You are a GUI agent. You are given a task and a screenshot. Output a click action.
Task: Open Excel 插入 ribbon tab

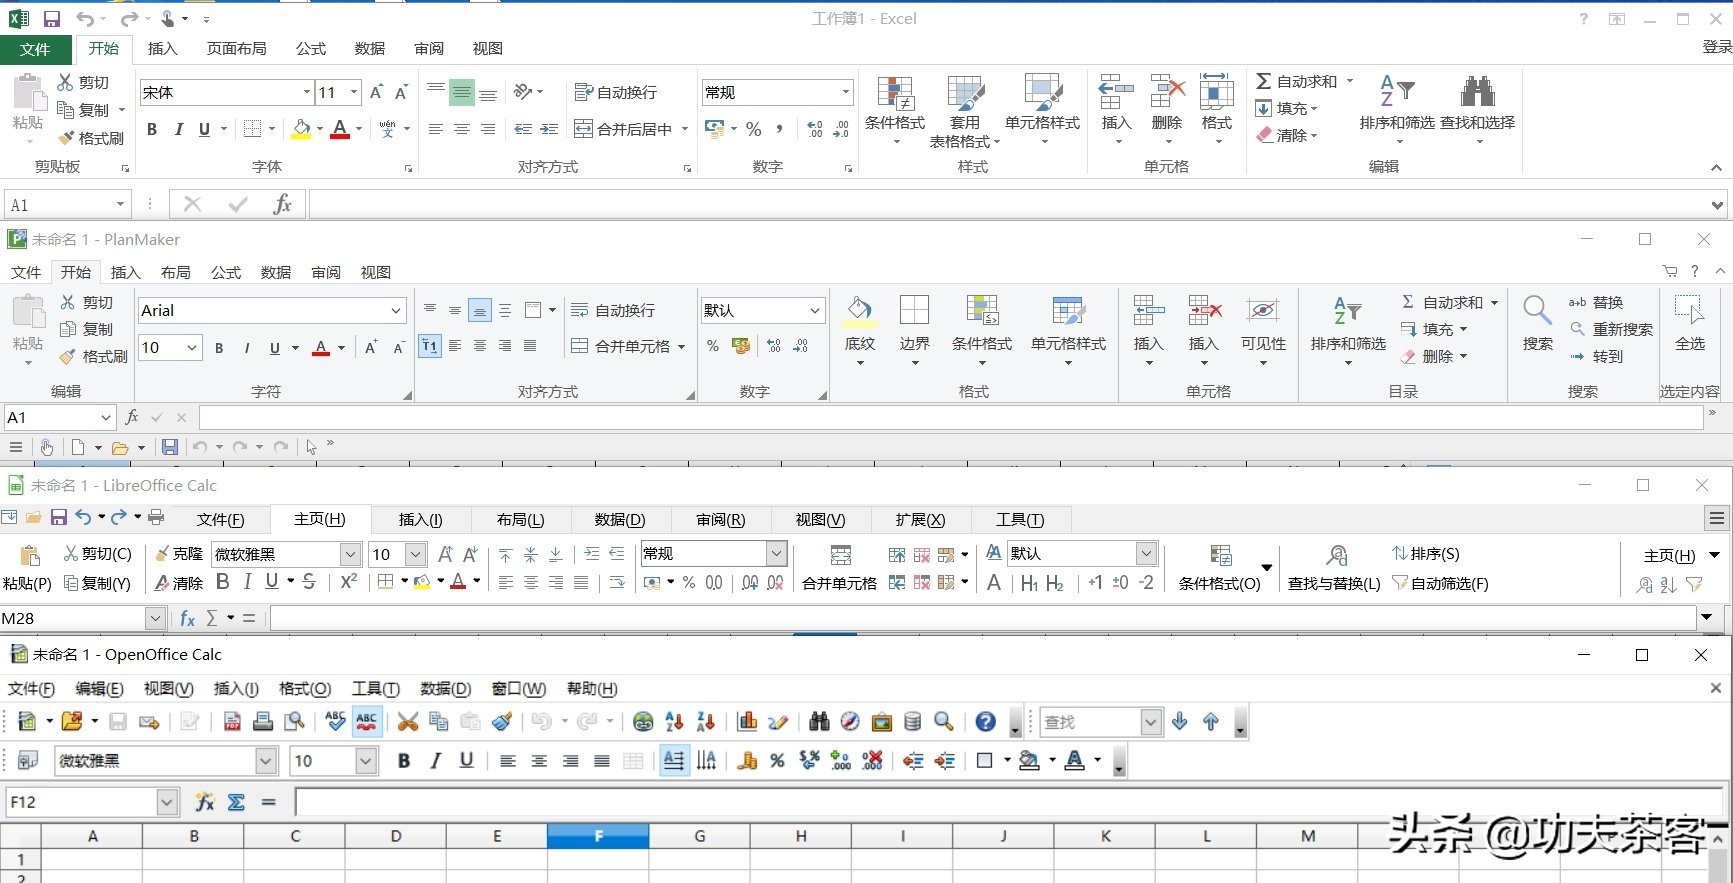click(162, 48)
